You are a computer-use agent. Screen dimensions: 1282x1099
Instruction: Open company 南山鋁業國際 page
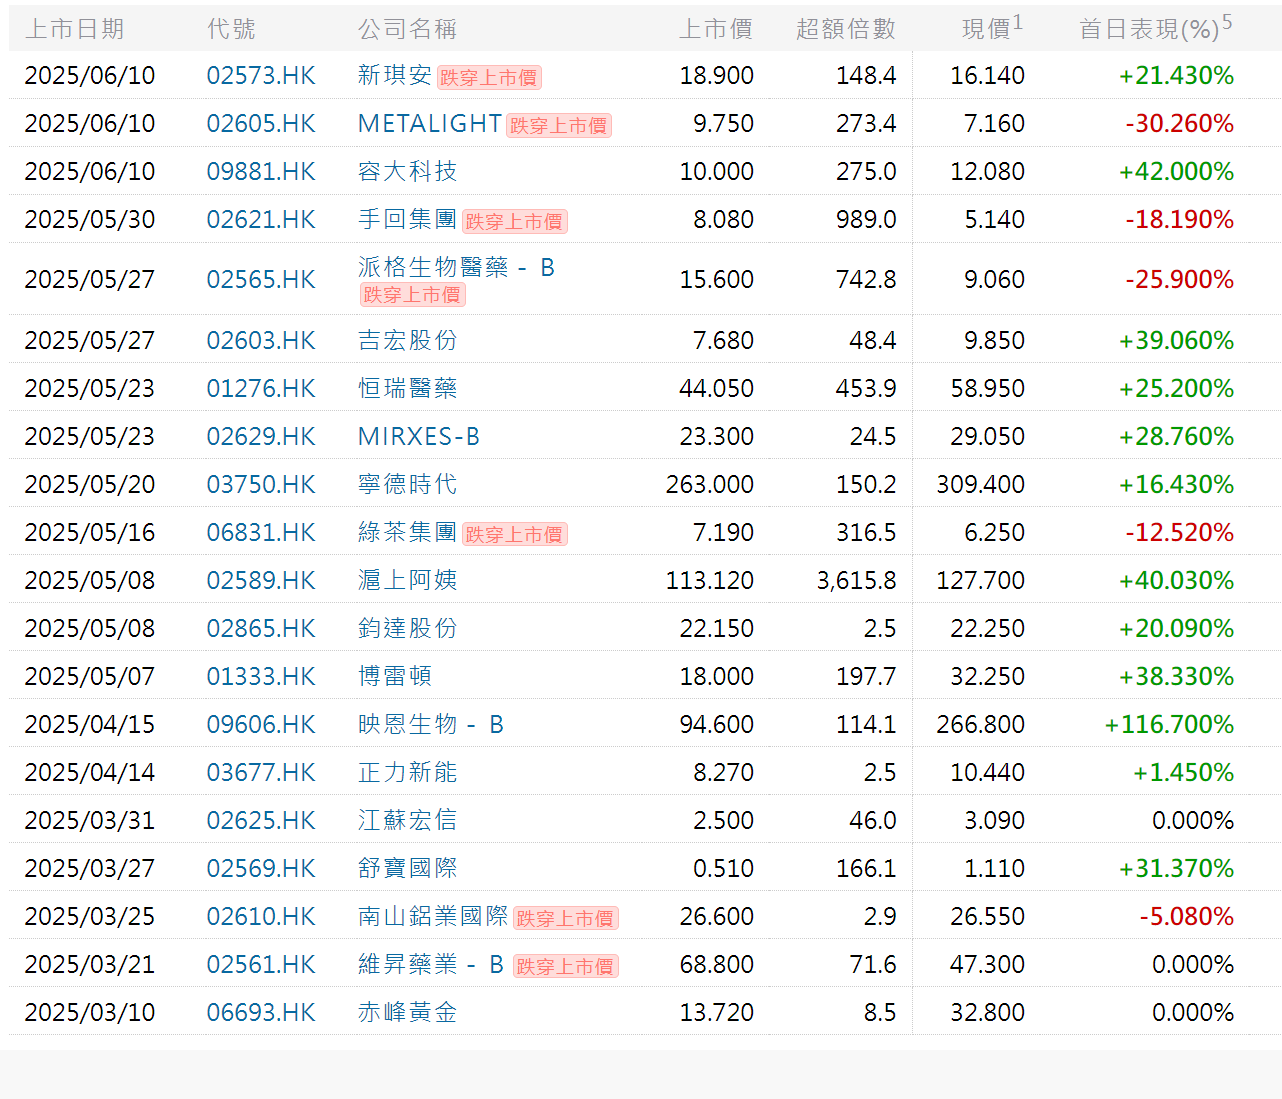(x=434, y=917)
